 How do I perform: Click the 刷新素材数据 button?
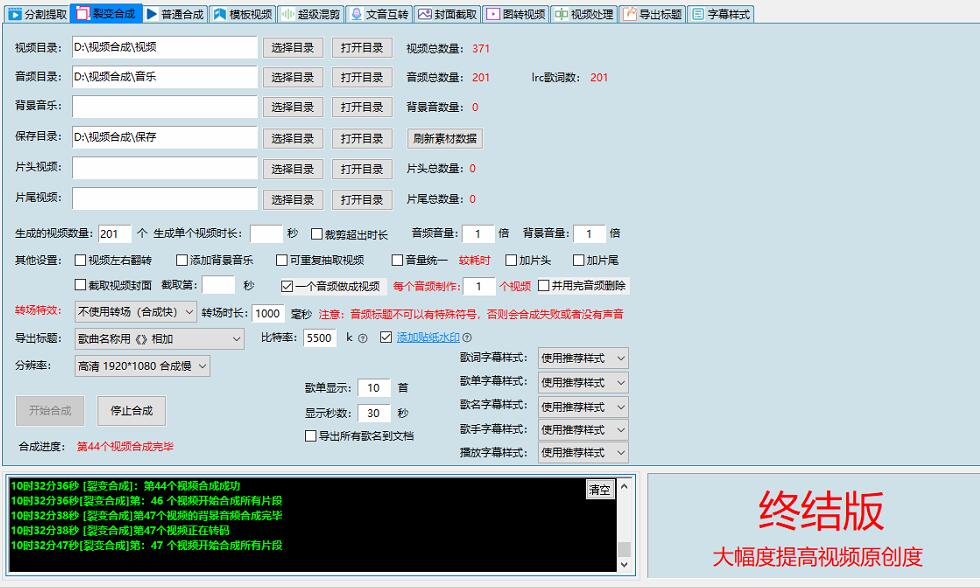[445, 138]
